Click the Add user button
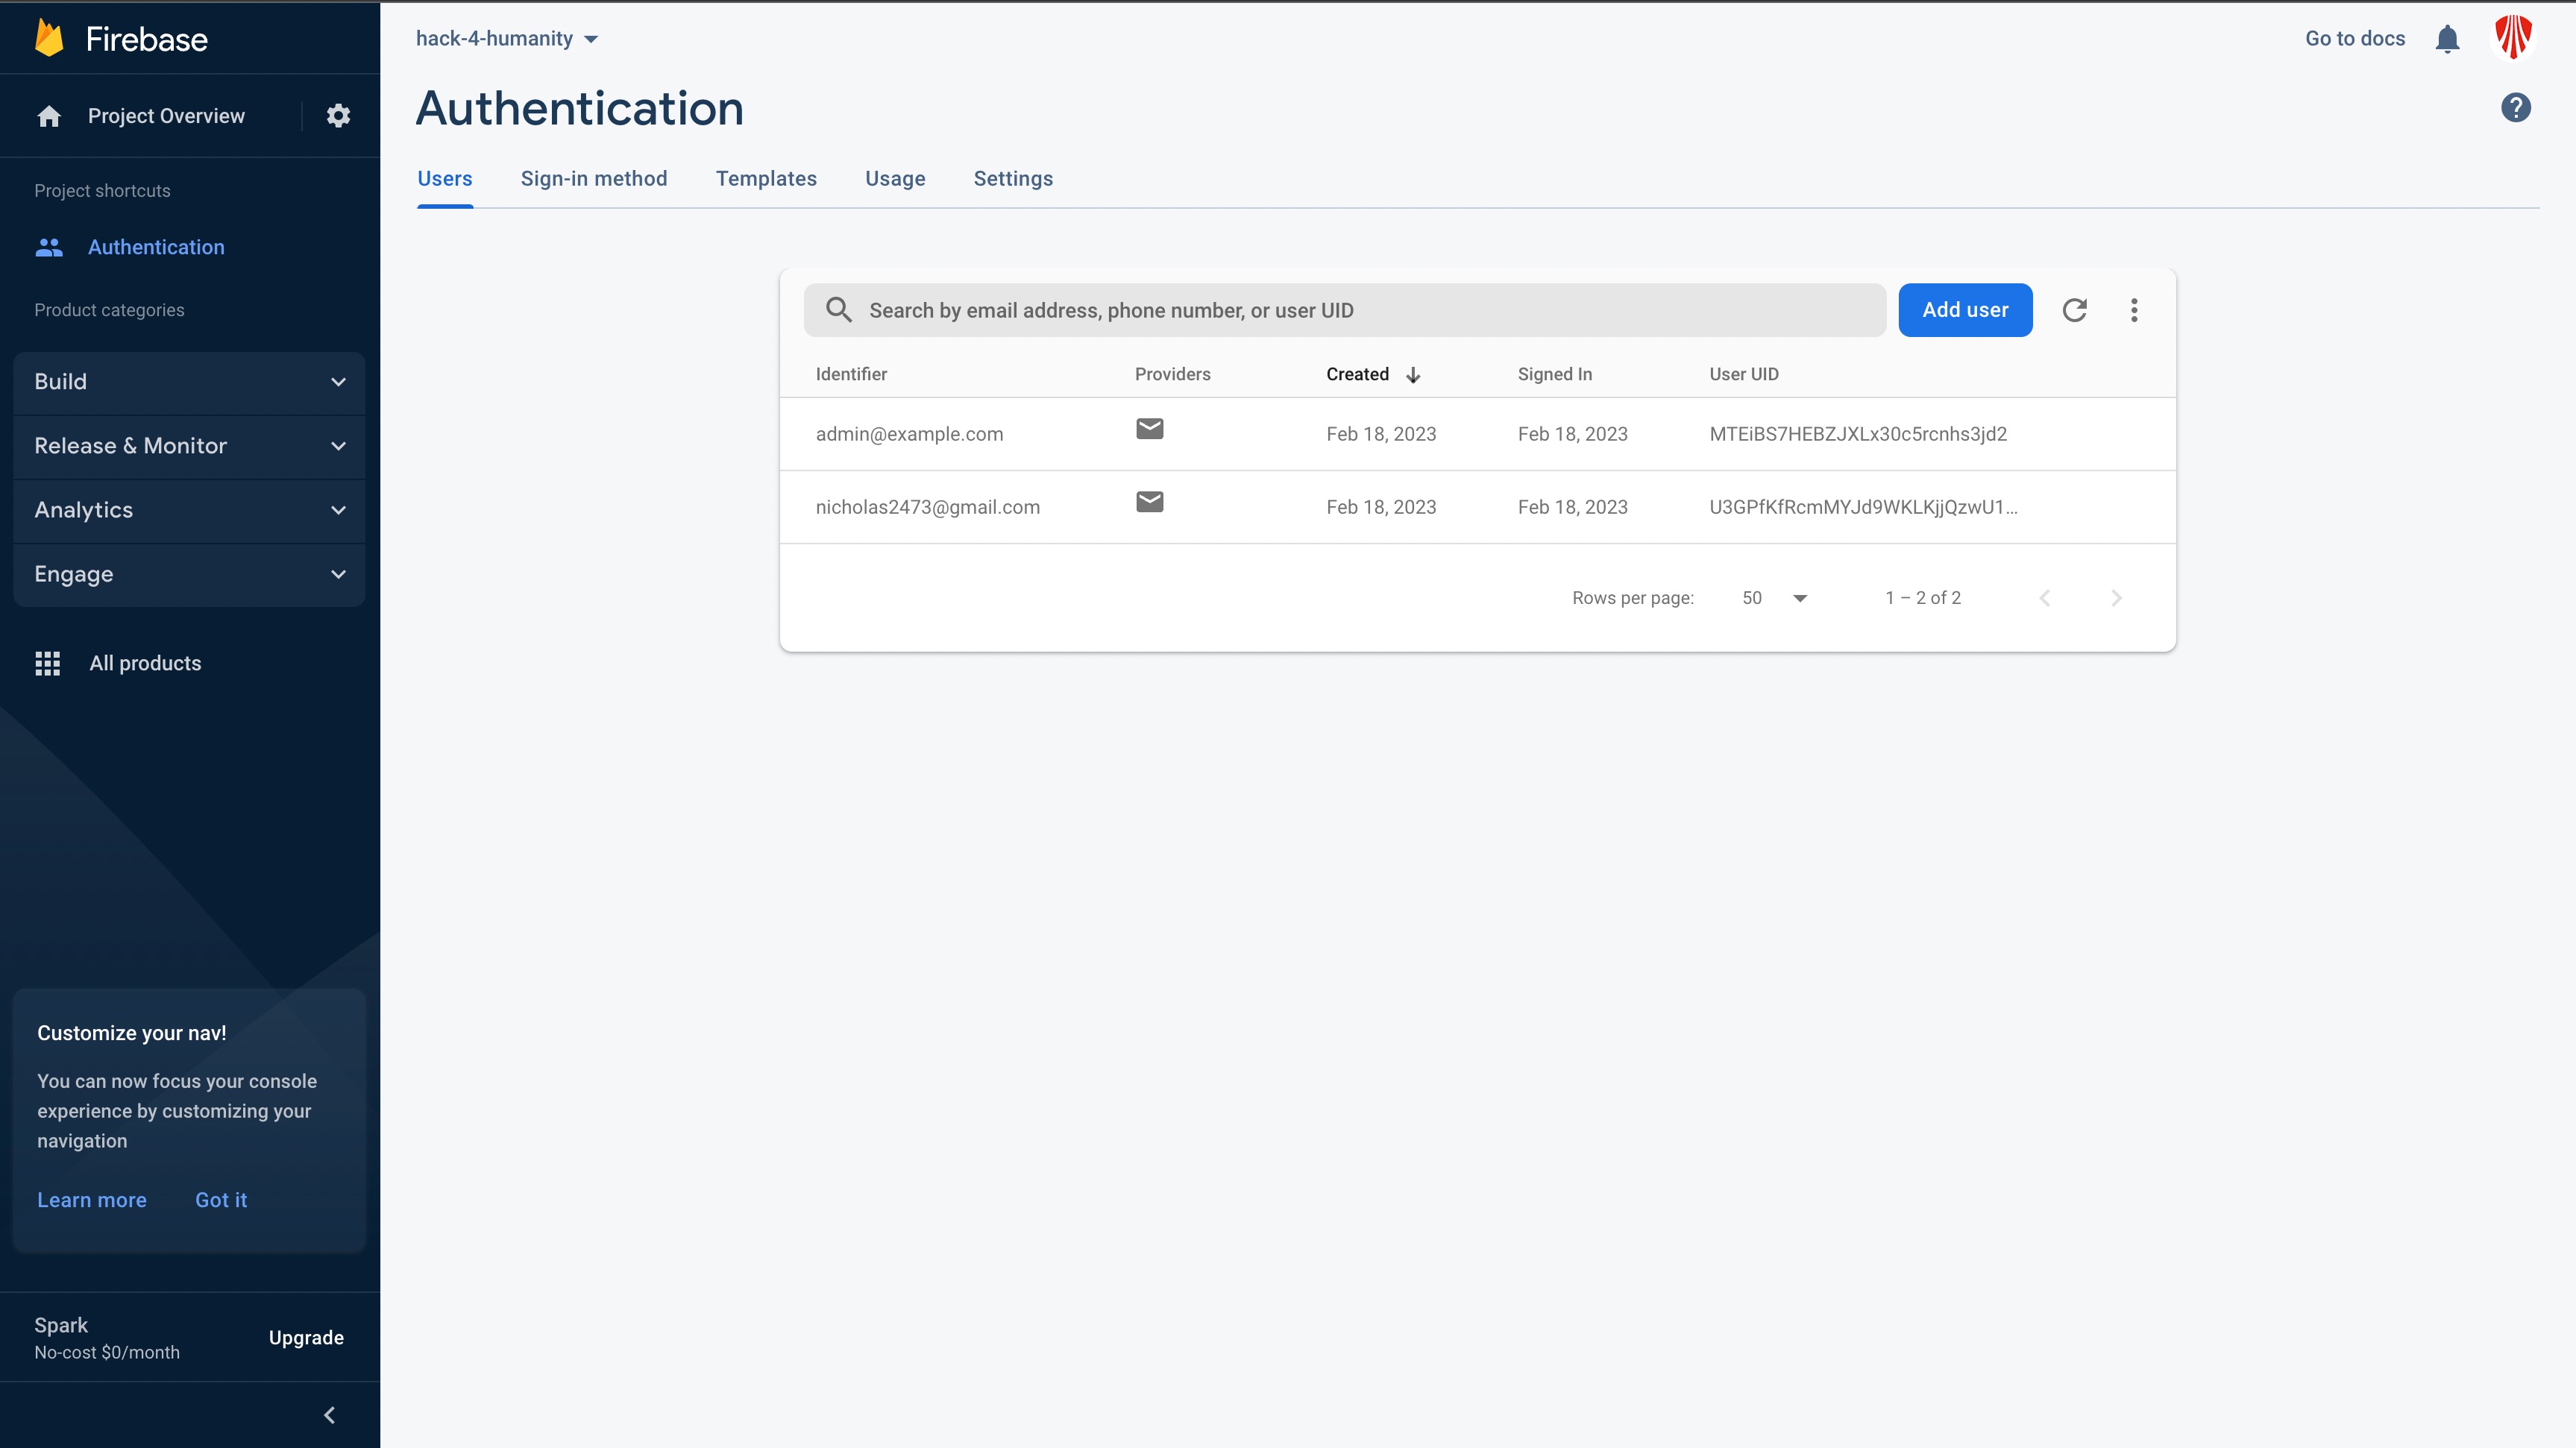The image size is (2576, 1448). 1964,310
